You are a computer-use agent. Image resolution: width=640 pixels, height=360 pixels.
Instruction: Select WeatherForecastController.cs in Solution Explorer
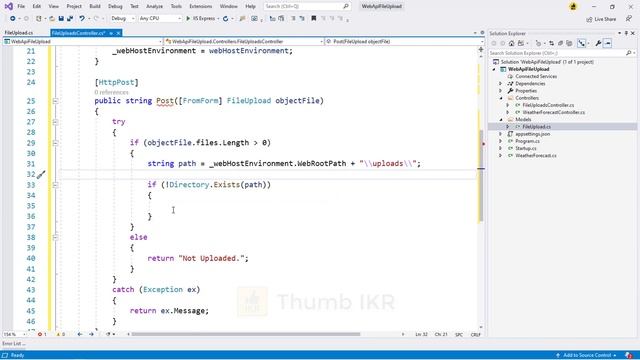(x=553, y=112)
